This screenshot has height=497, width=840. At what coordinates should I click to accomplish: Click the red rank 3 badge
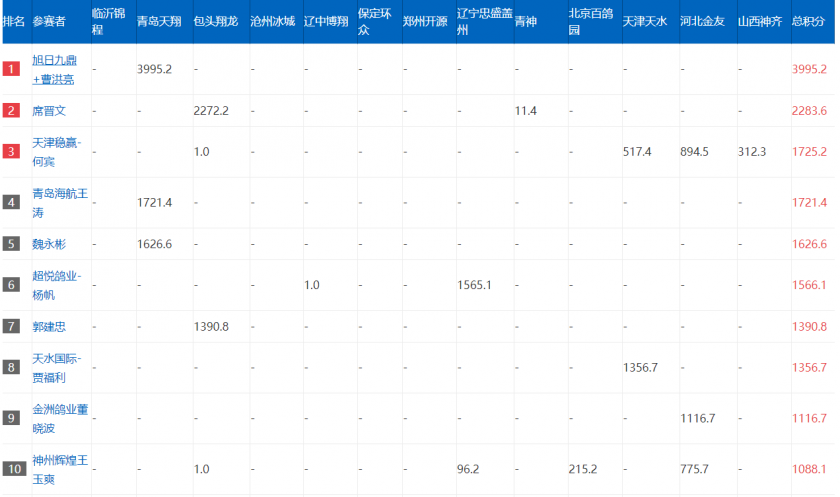point(11,151)
